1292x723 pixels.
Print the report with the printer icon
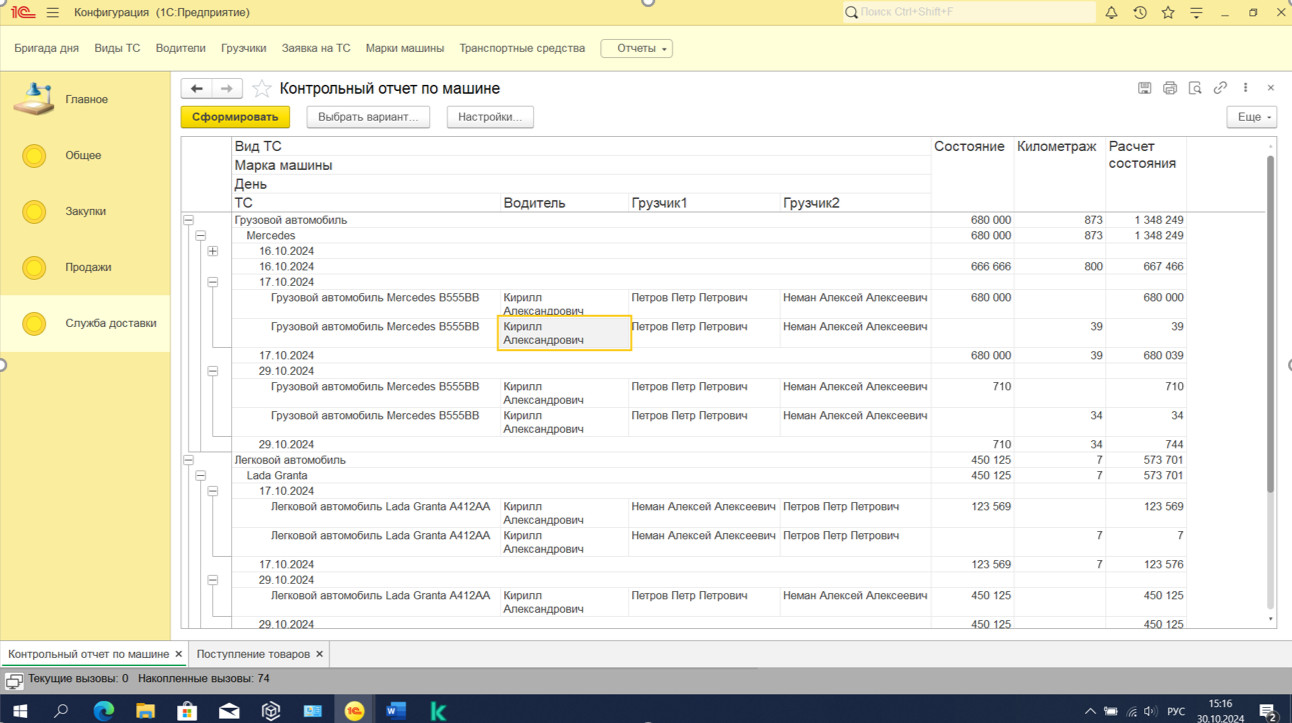tap(1170, 88)
